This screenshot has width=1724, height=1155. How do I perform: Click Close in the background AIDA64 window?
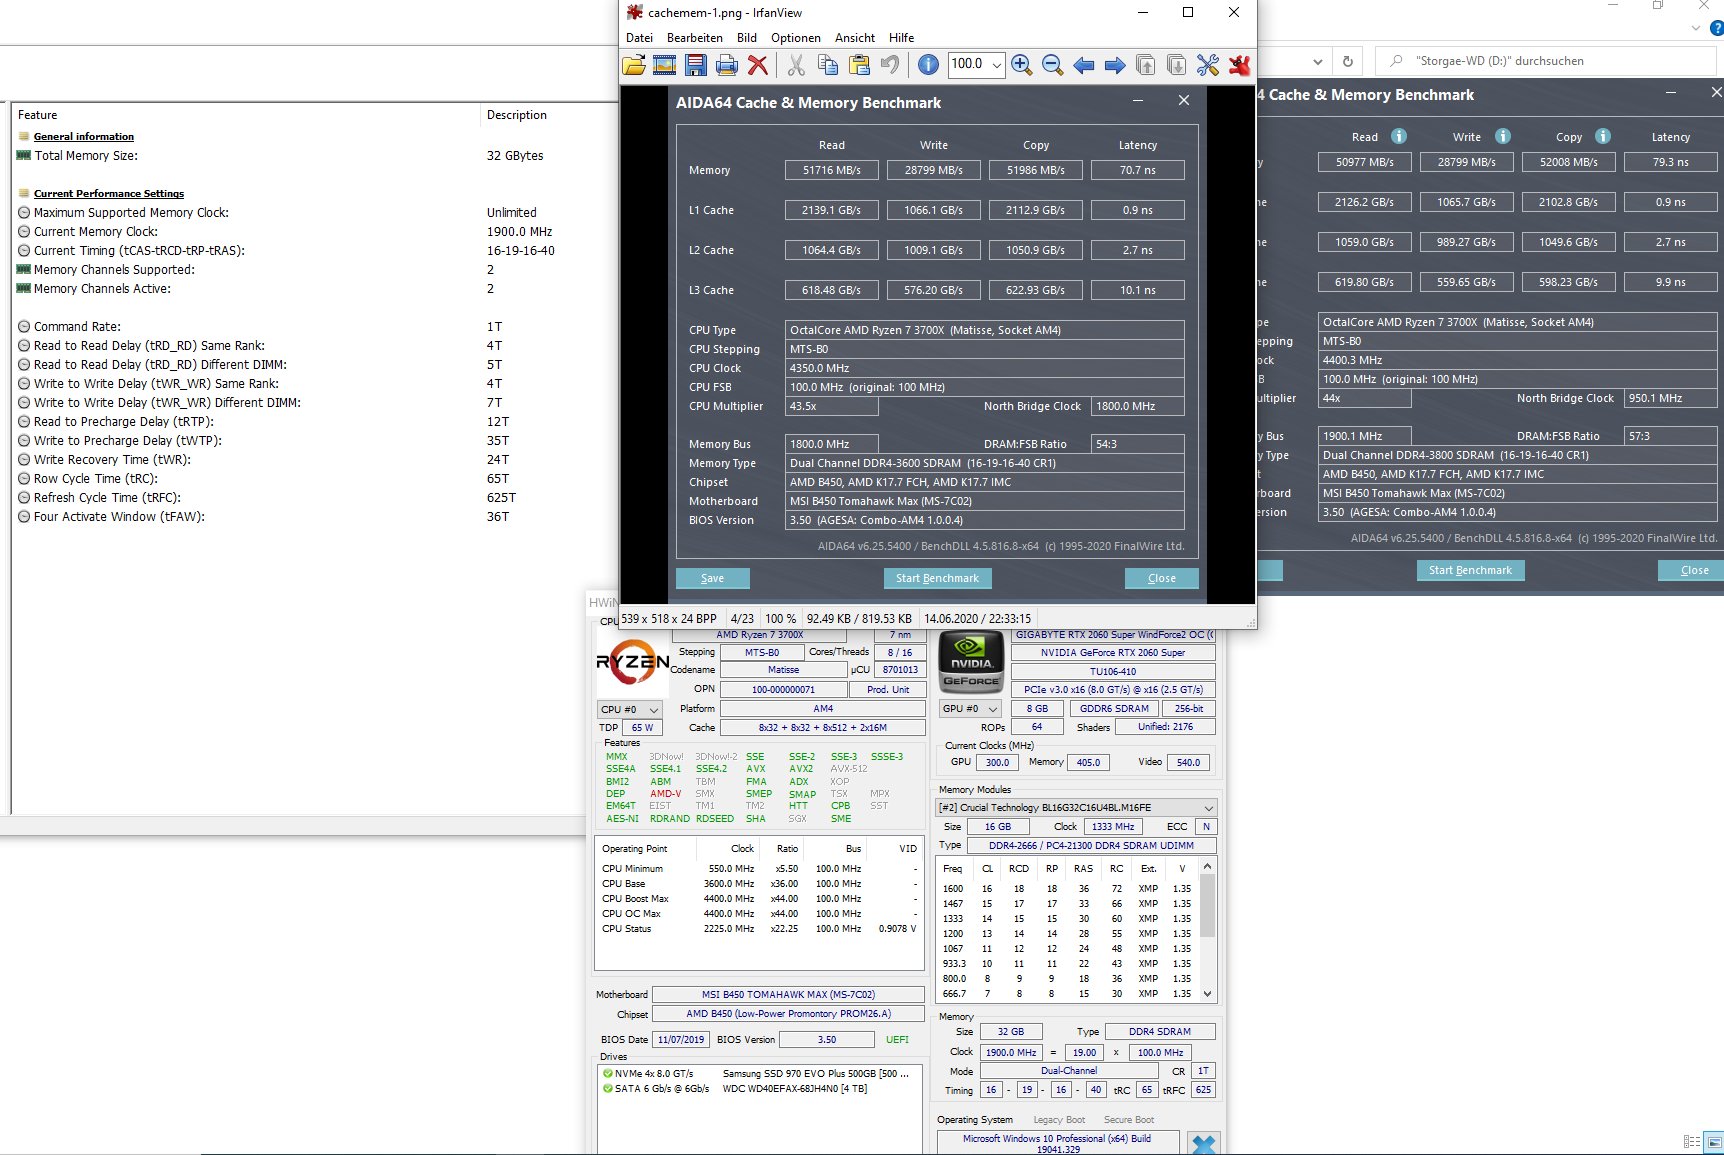[1691, 570]
